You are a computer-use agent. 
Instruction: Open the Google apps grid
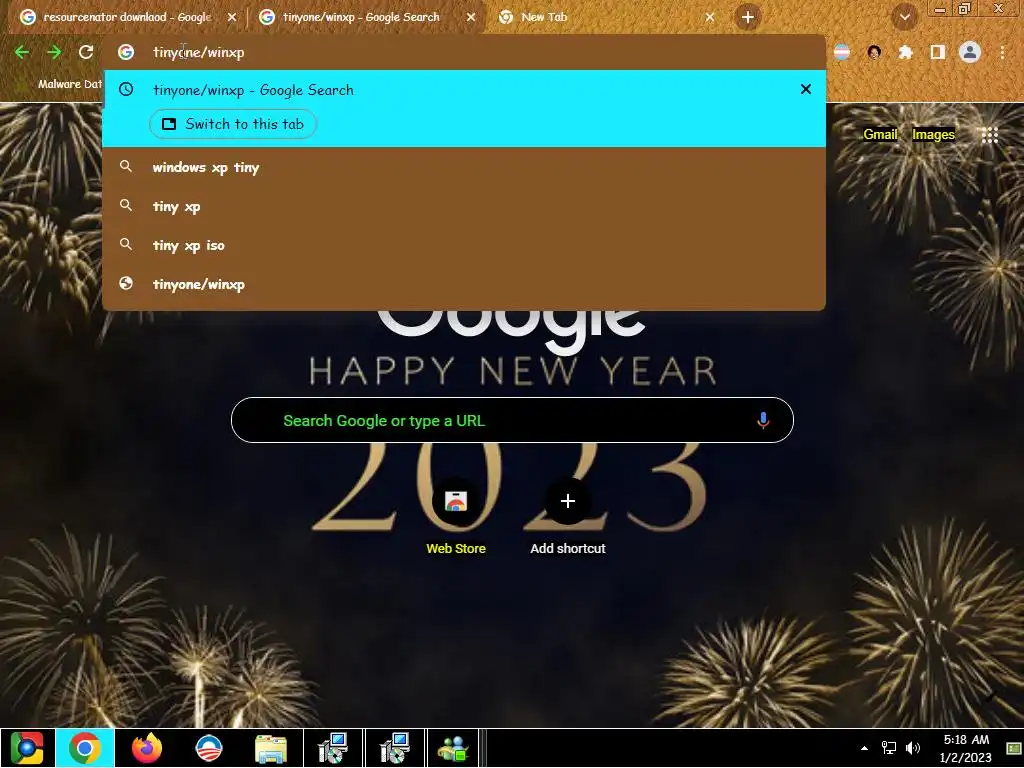(x=990, y=135)
